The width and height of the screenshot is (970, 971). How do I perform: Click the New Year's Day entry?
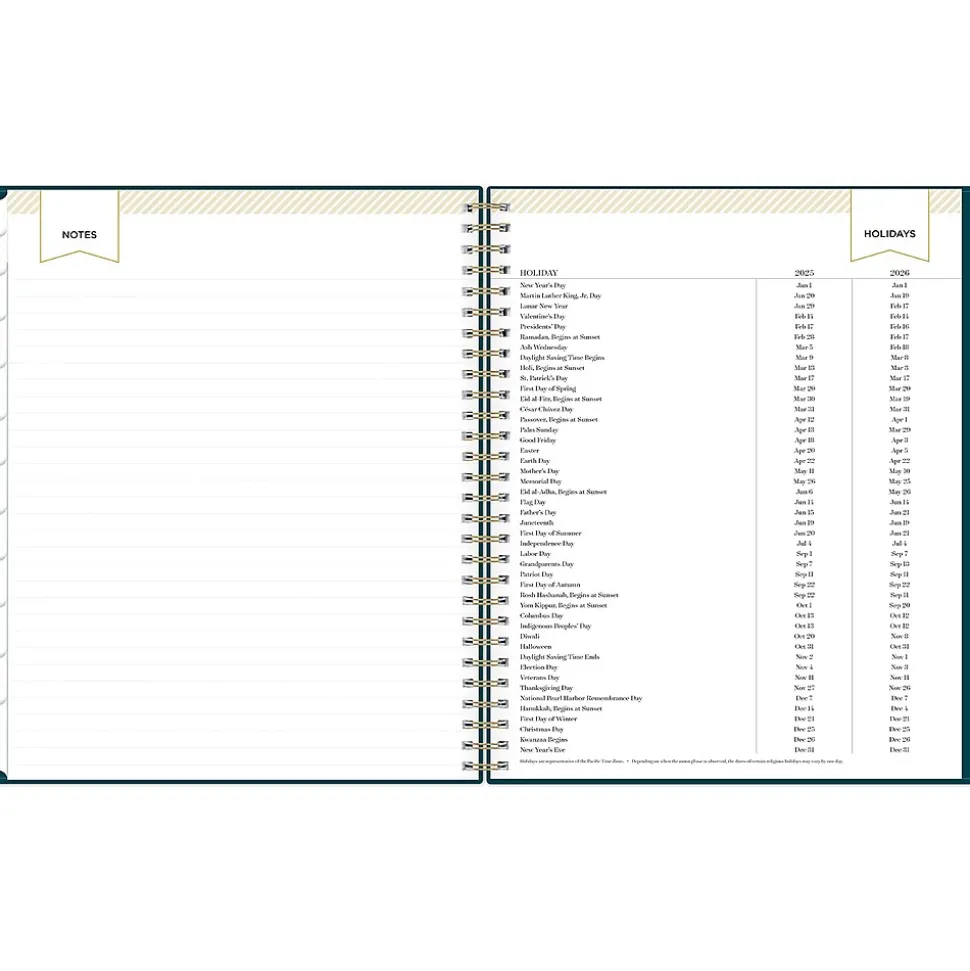pos(542,285)
